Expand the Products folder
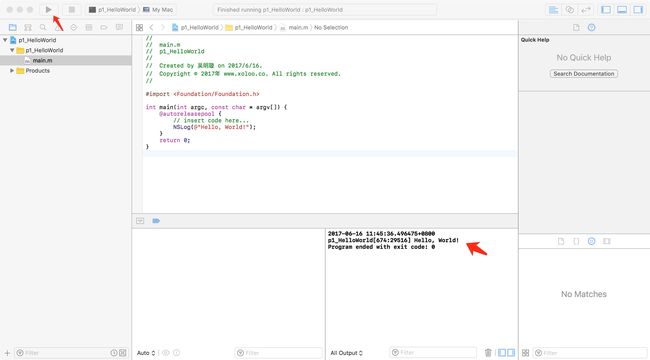650x360 pixels. click(x=12, y=71)
